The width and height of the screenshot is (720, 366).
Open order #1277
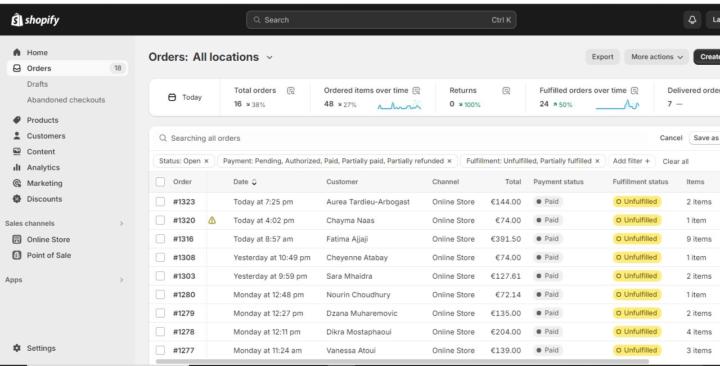tap(184, 350)
